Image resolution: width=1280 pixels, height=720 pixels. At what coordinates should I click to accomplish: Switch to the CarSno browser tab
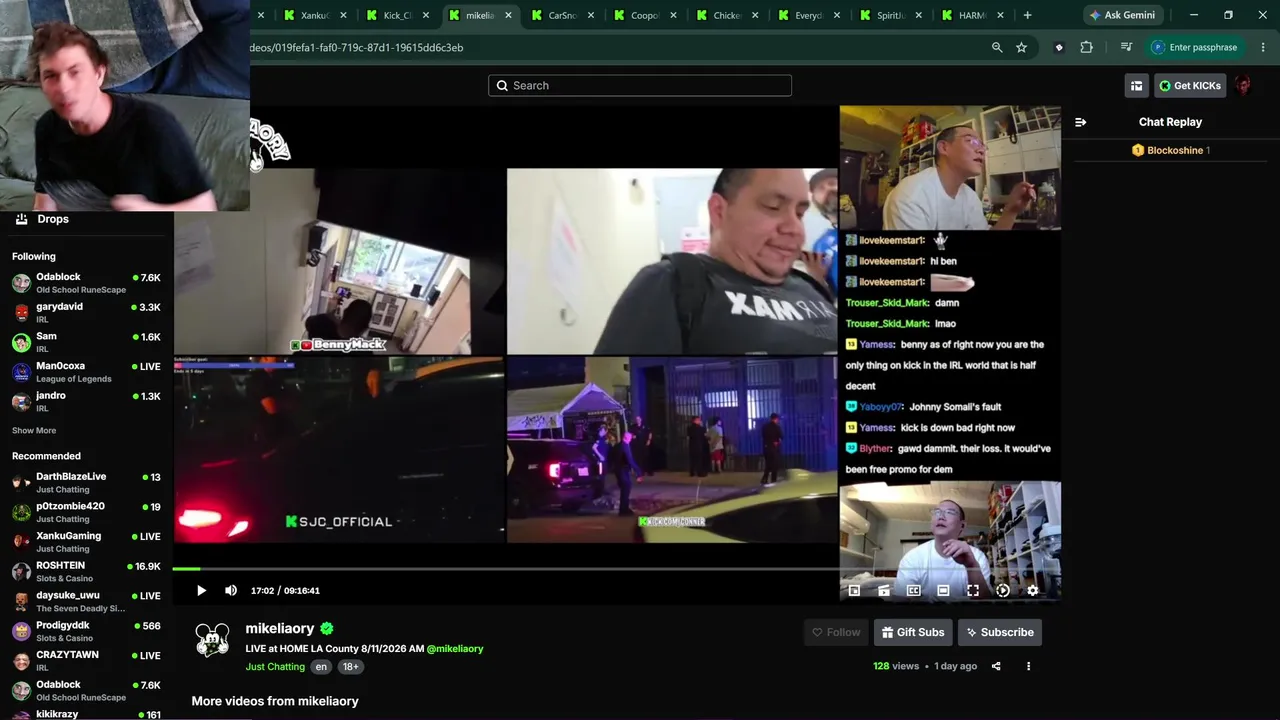pos(562,15)
